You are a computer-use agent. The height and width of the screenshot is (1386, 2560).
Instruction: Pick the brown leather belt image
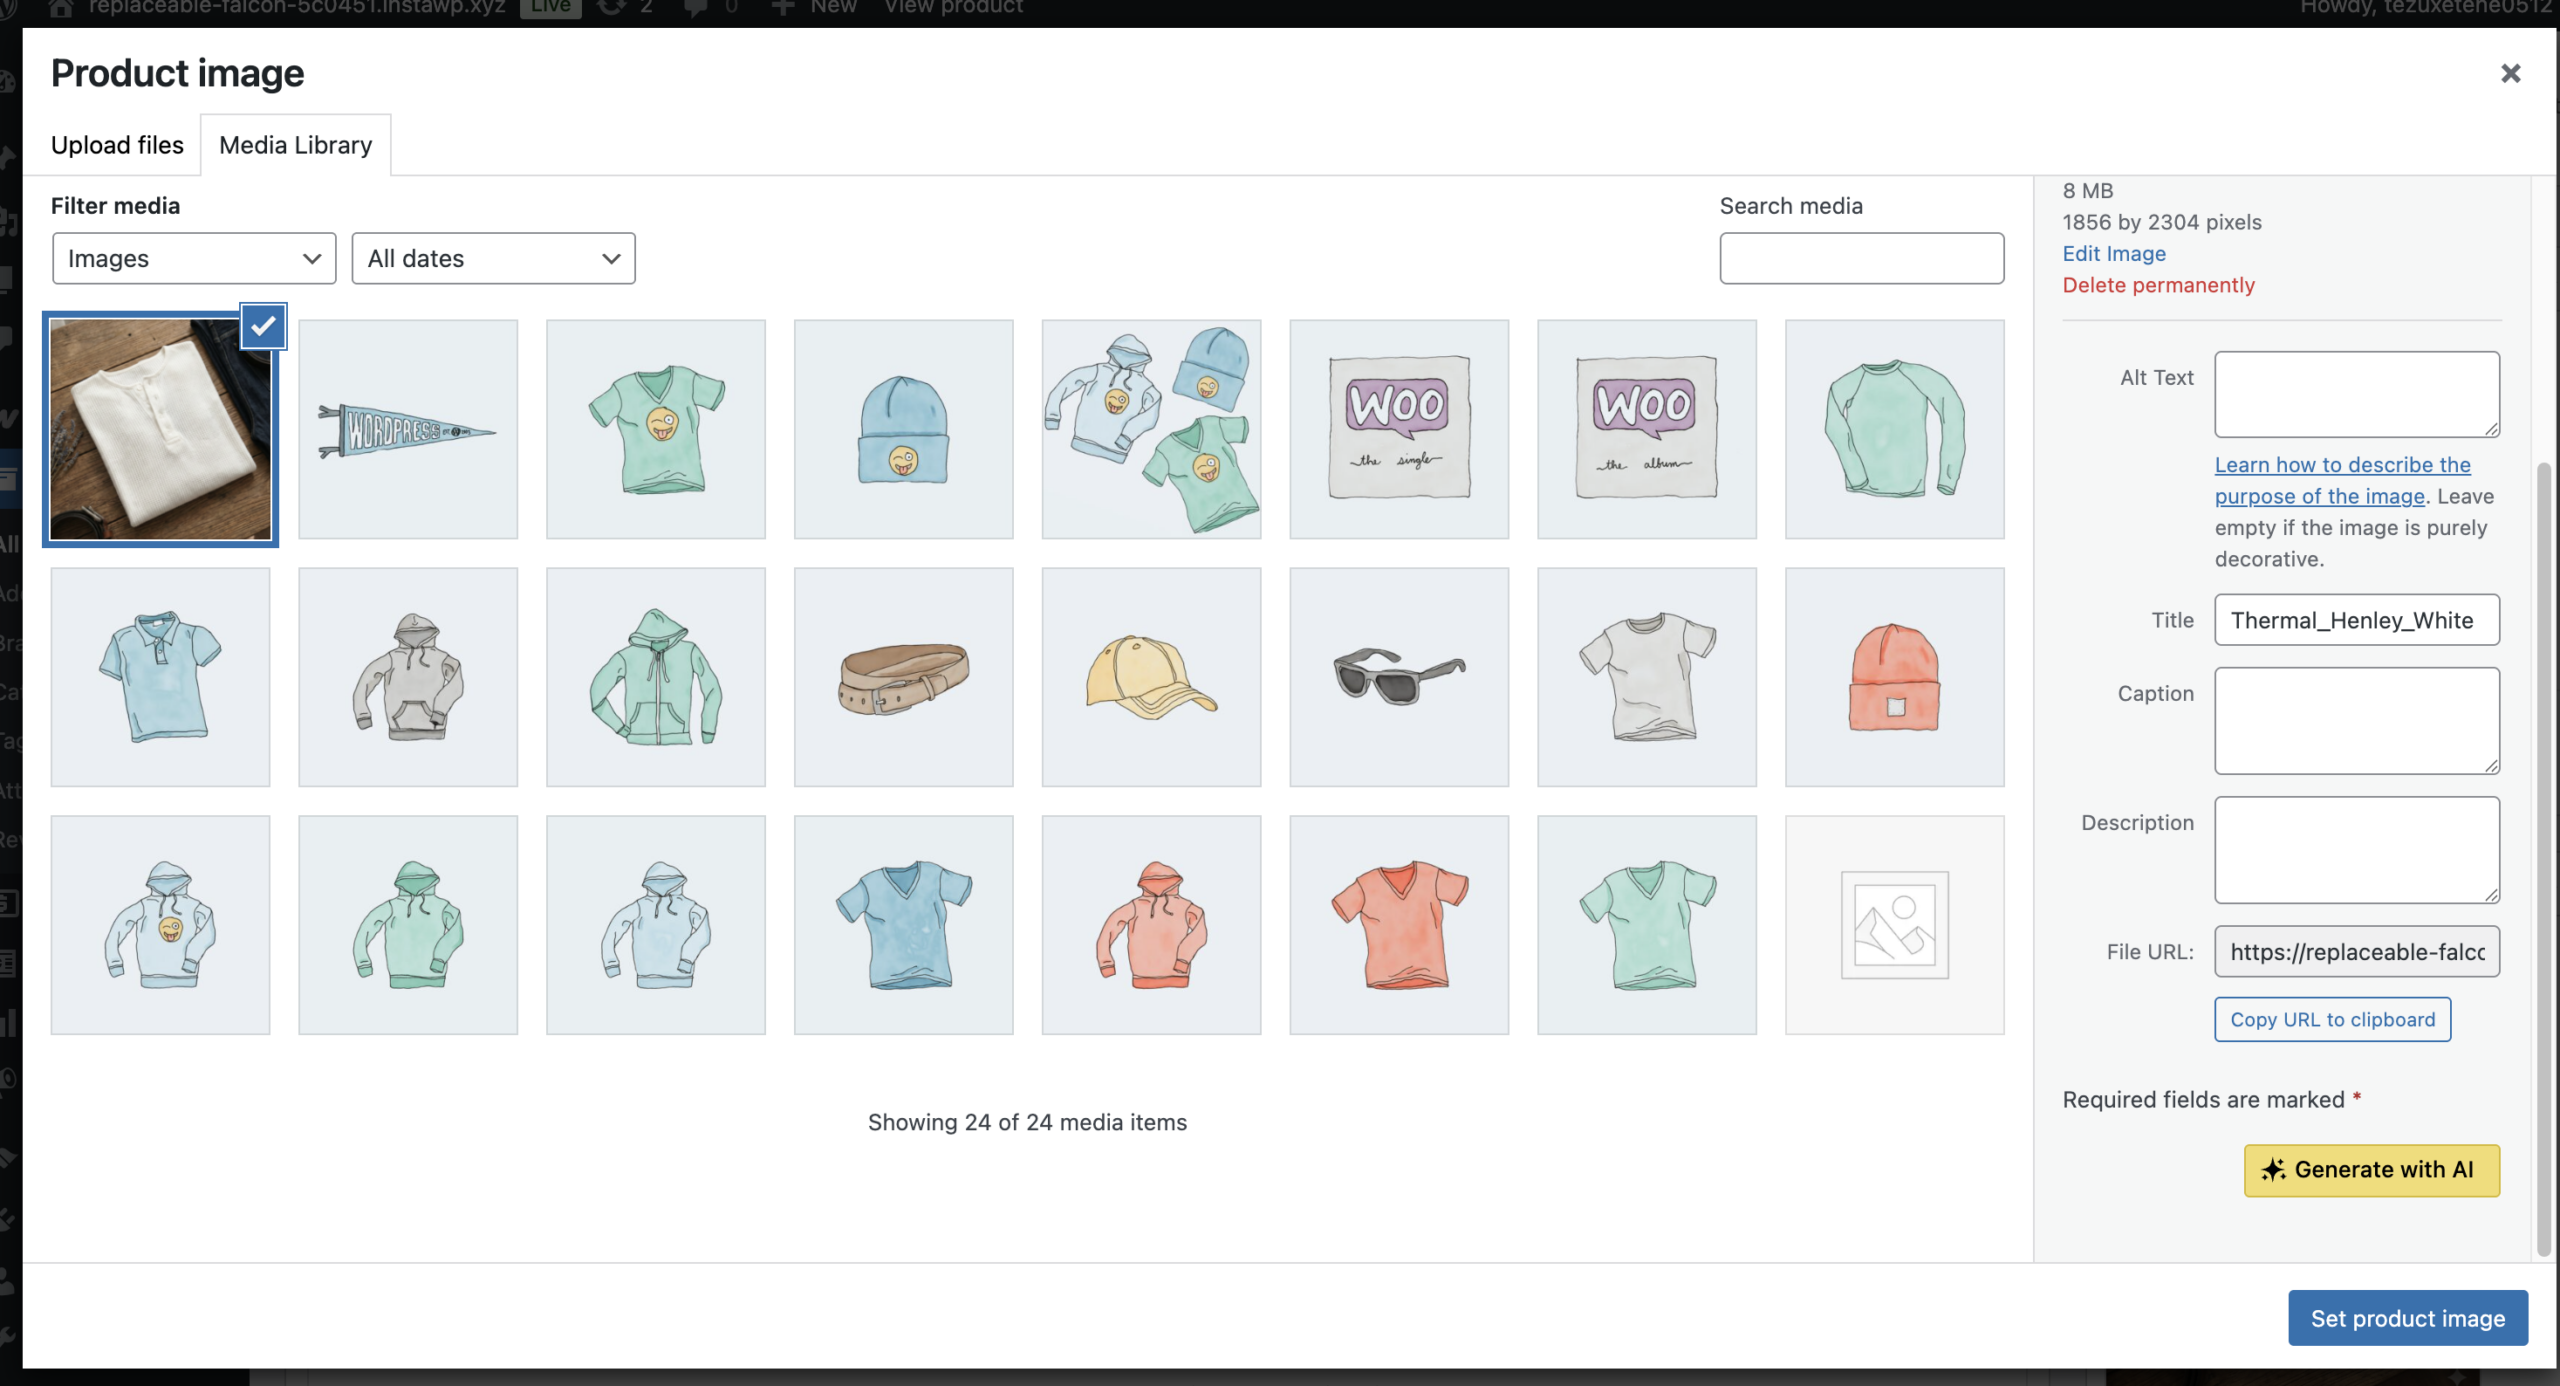click(903, 677)
